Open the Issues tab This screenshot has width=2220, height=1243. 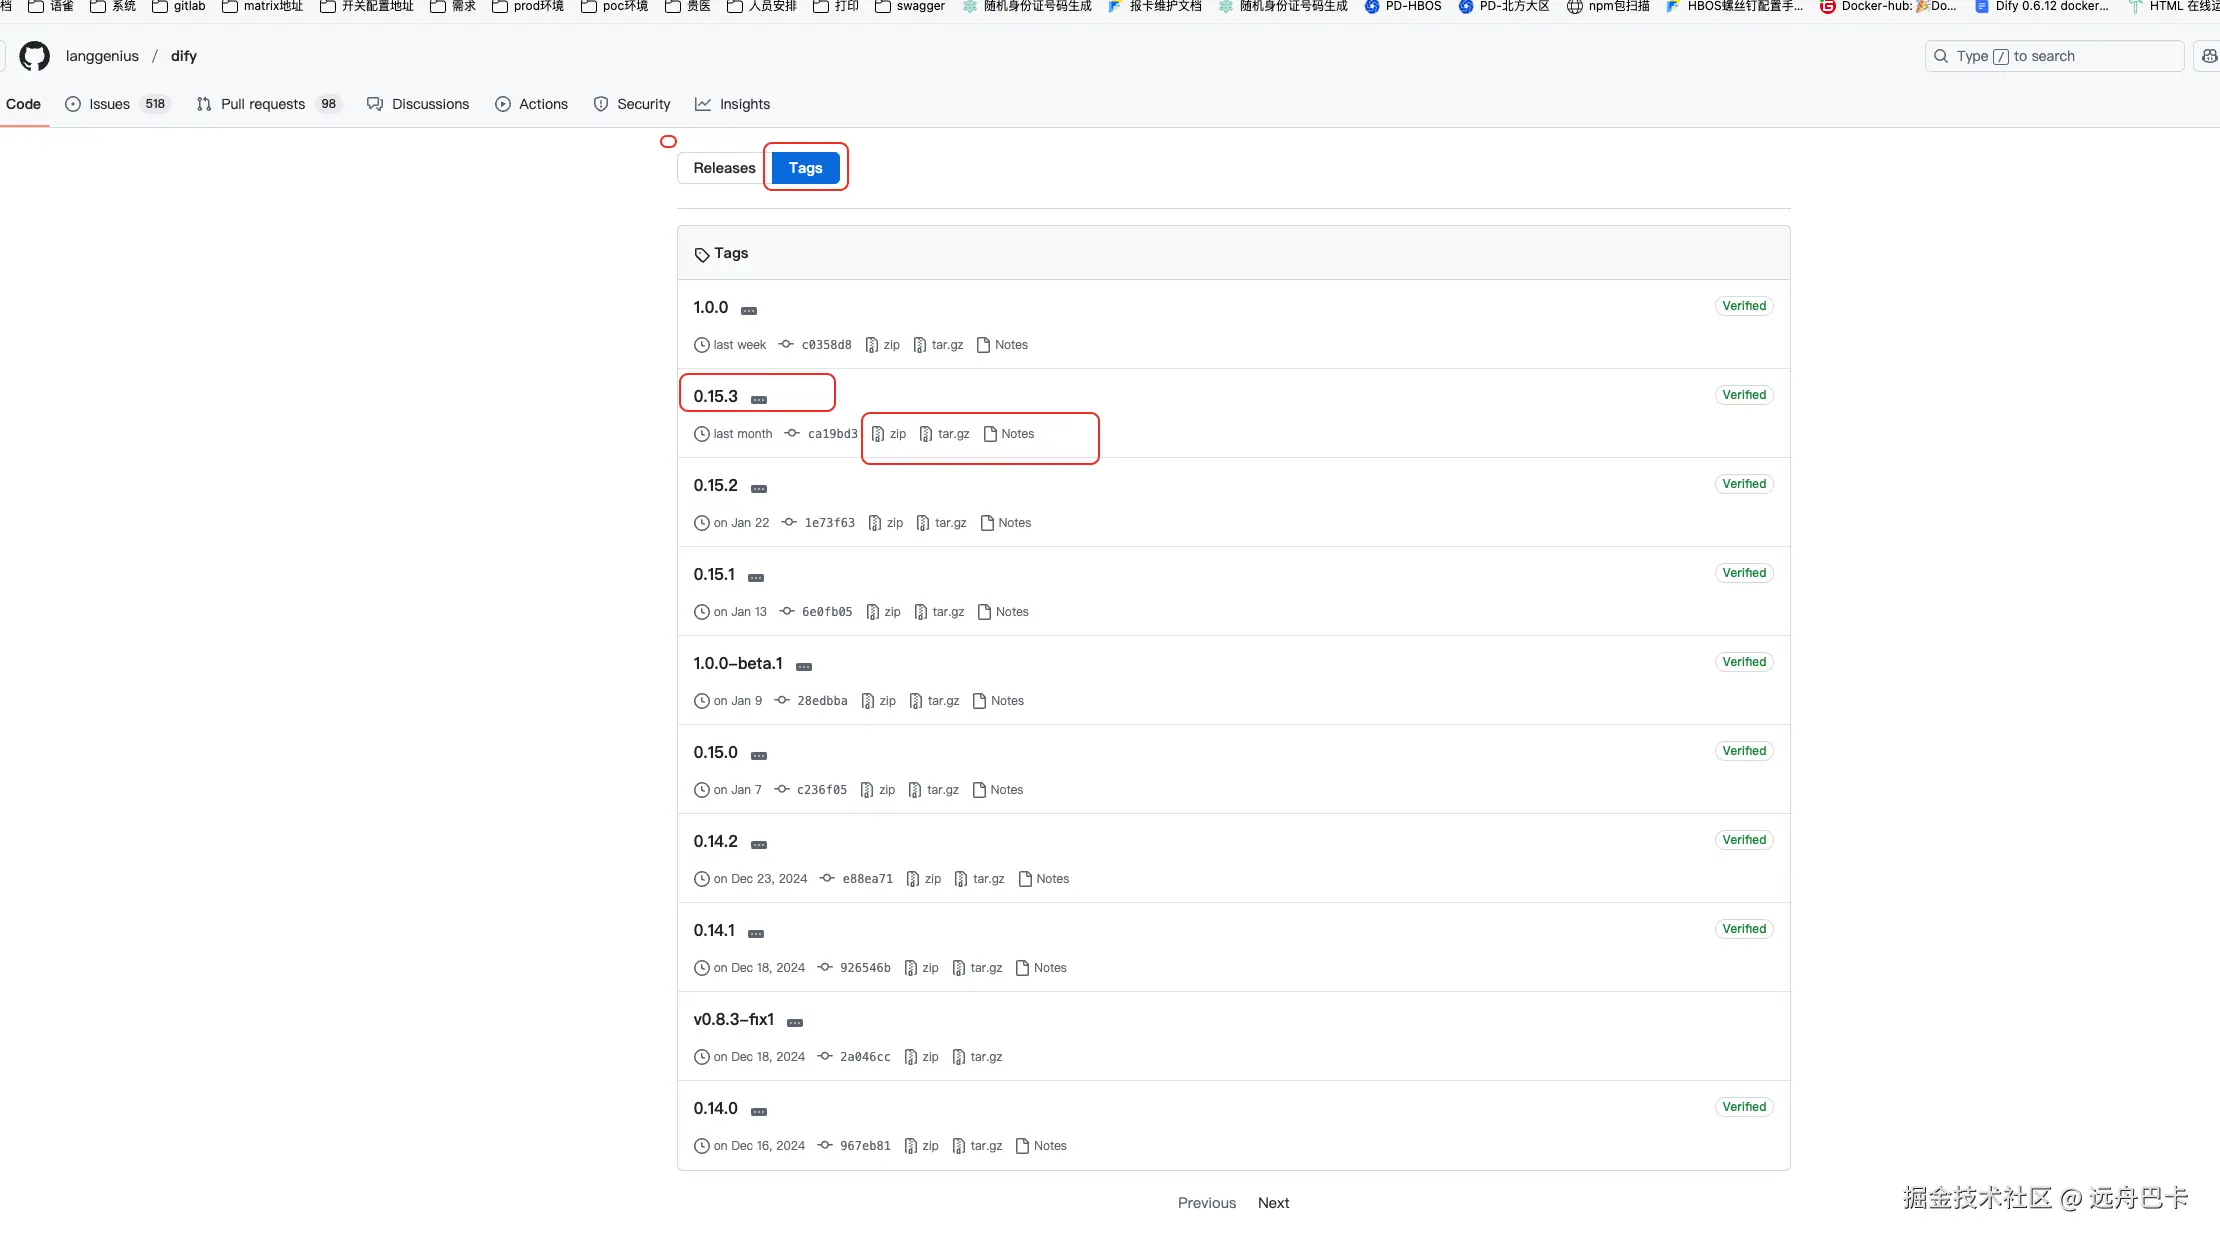109,104
